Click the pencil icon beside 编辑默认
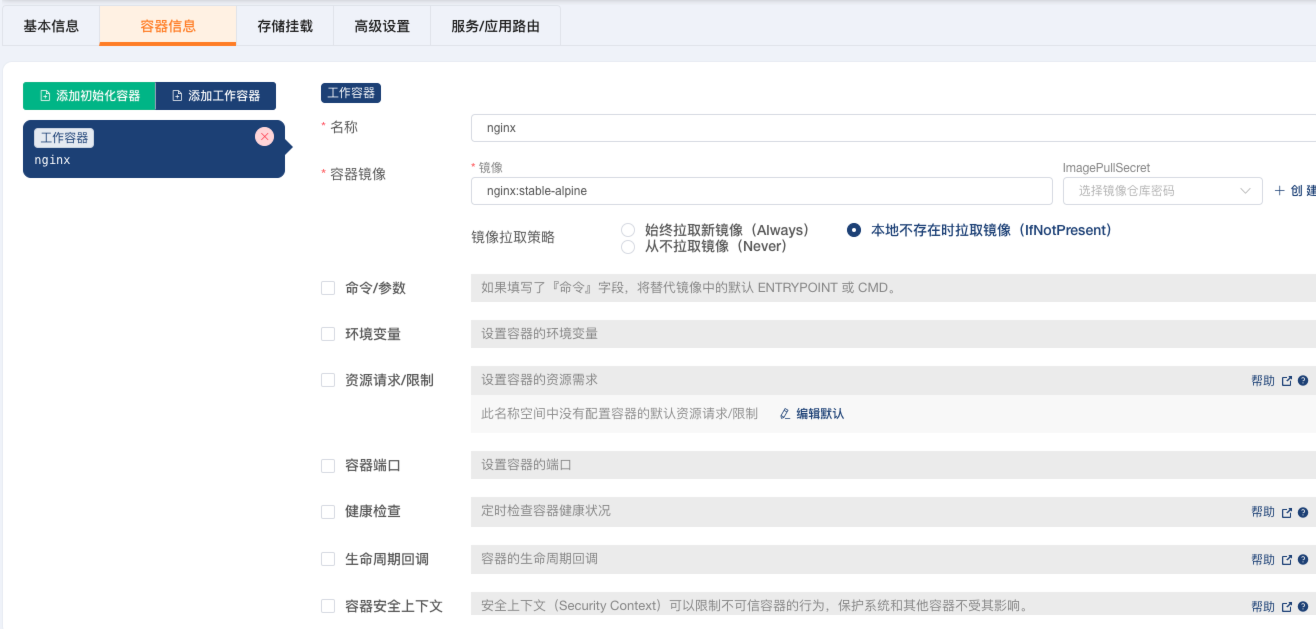 tap(785, 413)
